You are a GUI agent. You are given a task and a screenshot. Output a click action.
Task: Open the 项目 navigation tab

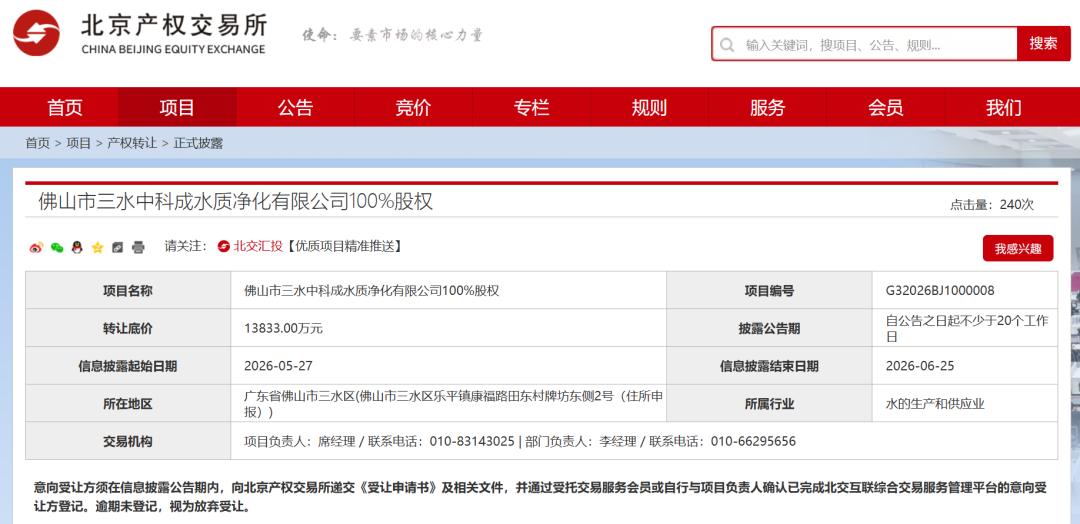[x=177, y=107]
